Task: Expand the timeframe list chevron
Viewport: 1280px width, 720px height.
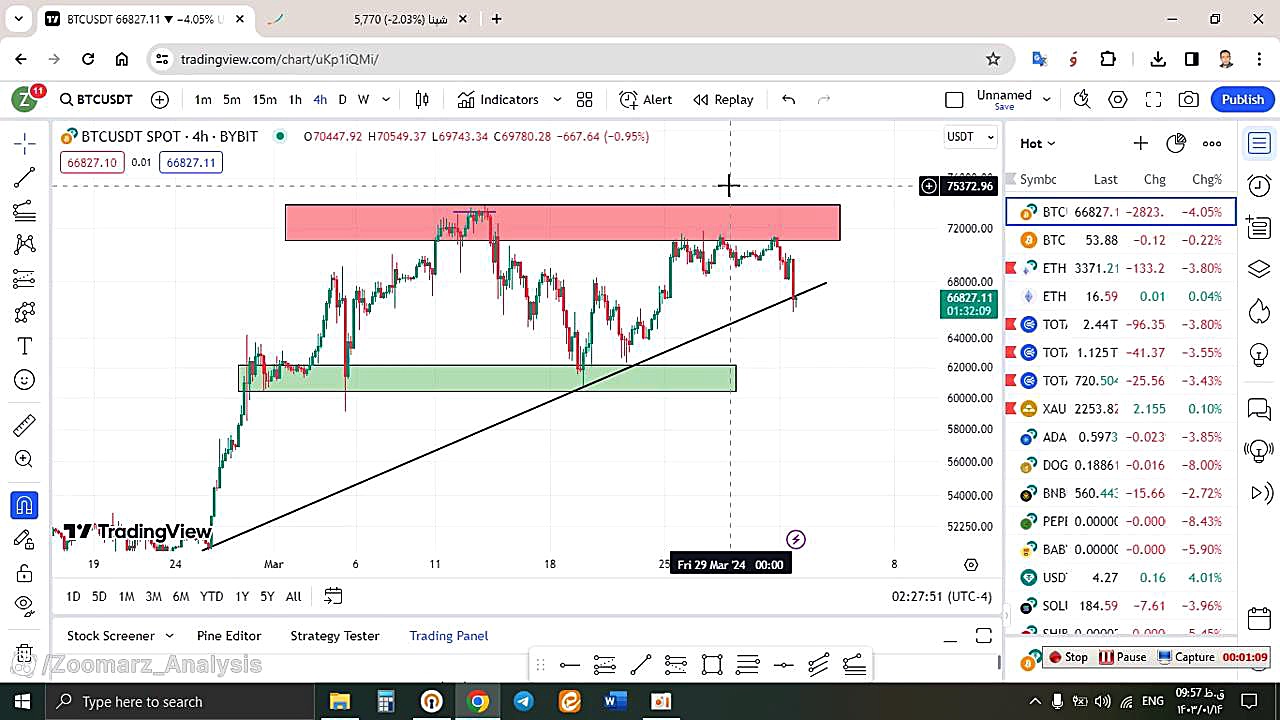Action: click(x=386, y=99)
